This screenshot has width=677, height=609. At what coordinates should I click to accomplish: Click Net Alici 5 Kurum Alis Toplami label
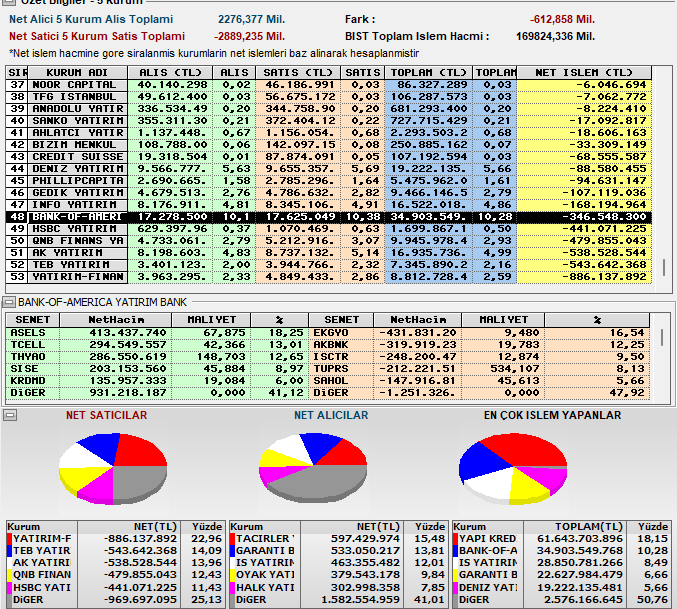[91, 19]
